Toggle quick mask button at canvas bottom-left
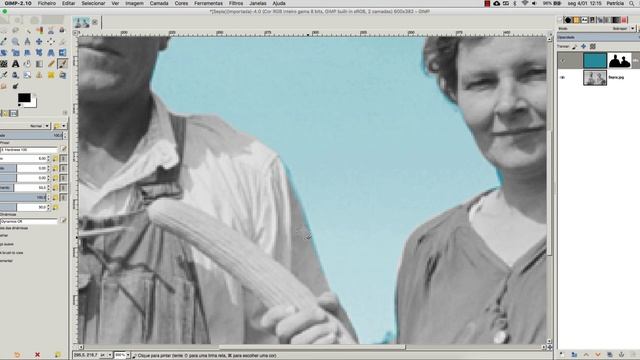 click(x=75, y=347)
